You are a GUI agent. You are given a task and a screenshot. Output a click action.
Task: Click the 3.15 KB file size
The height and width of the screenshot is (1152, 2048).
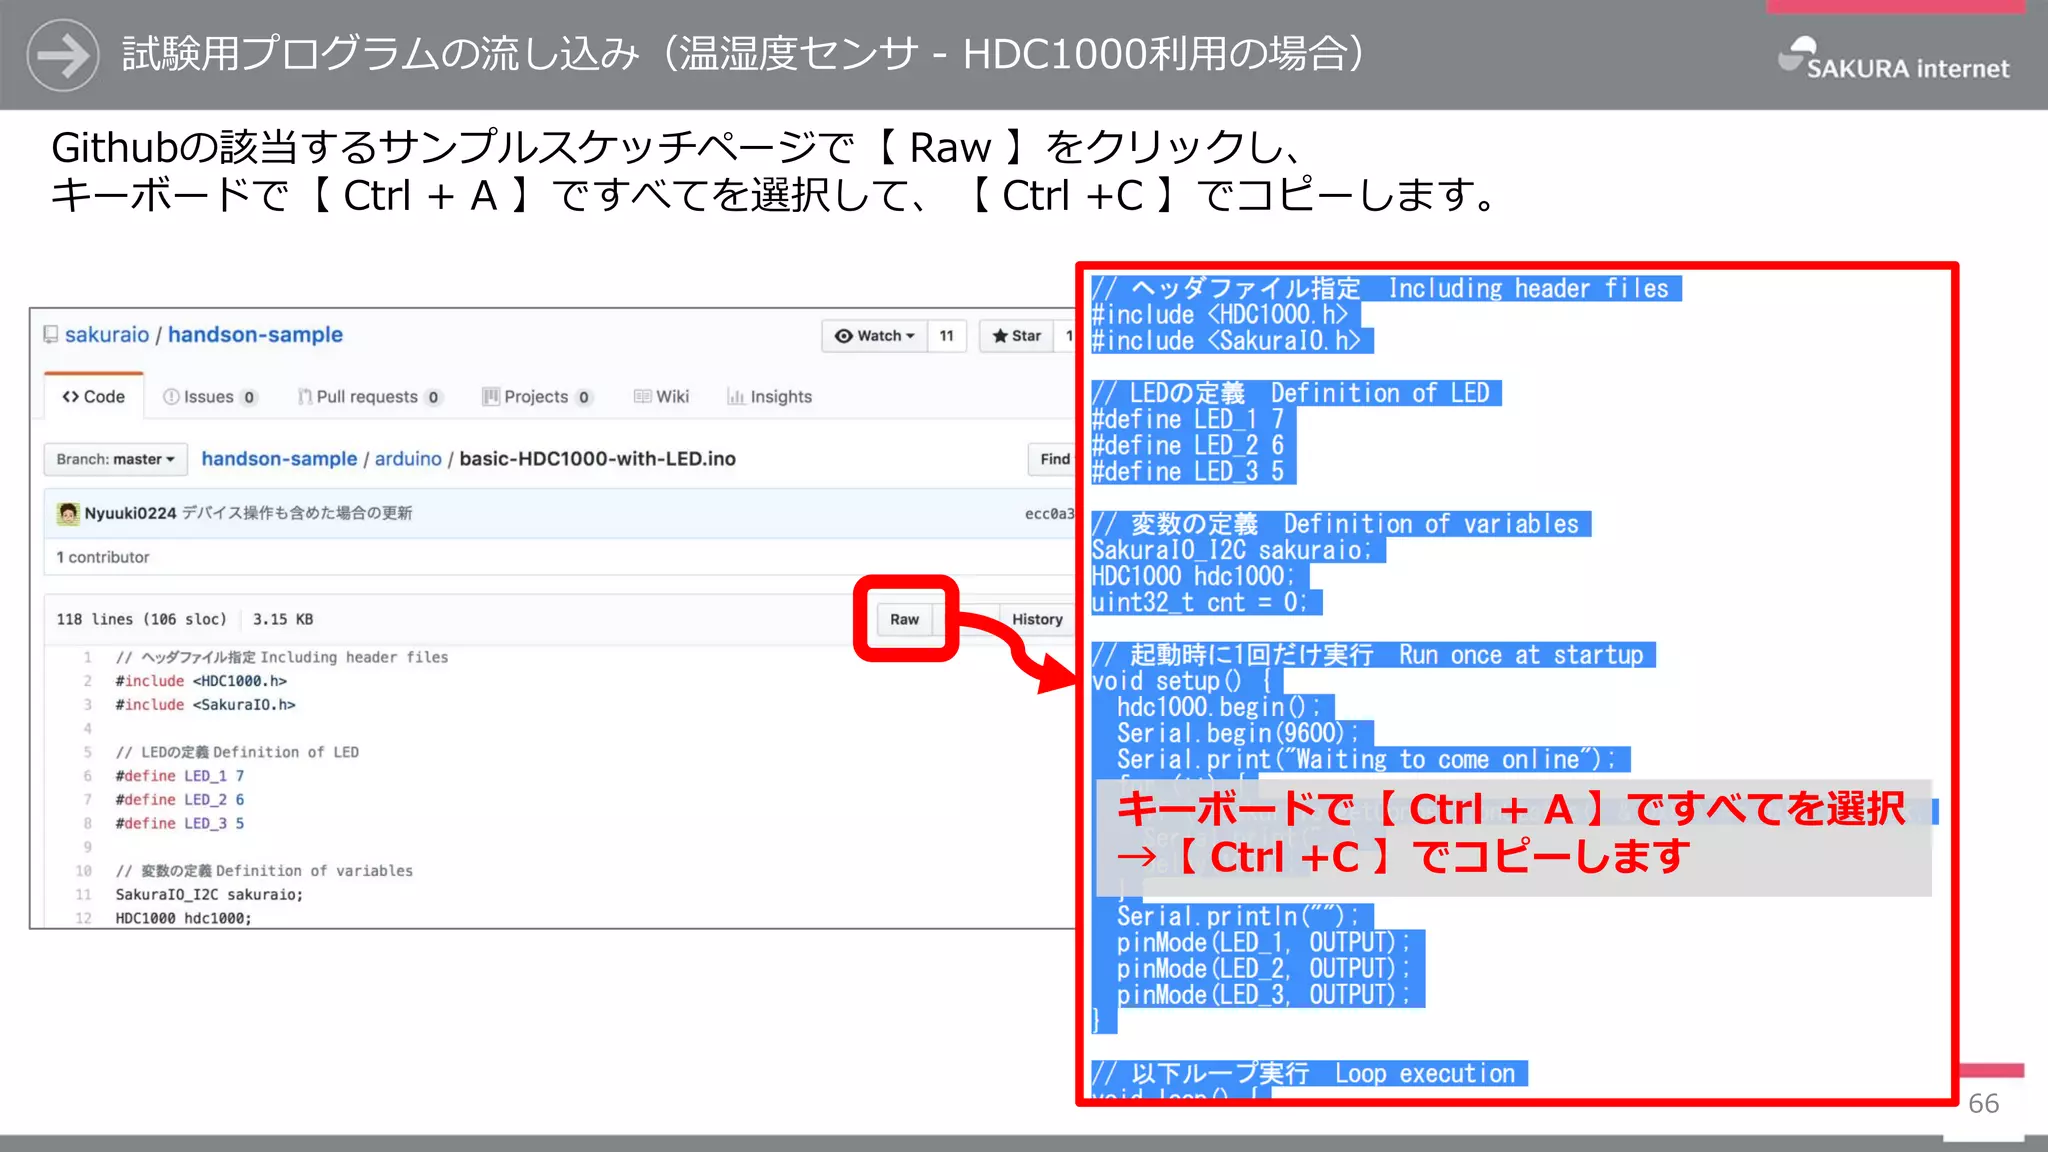point(283,619)
